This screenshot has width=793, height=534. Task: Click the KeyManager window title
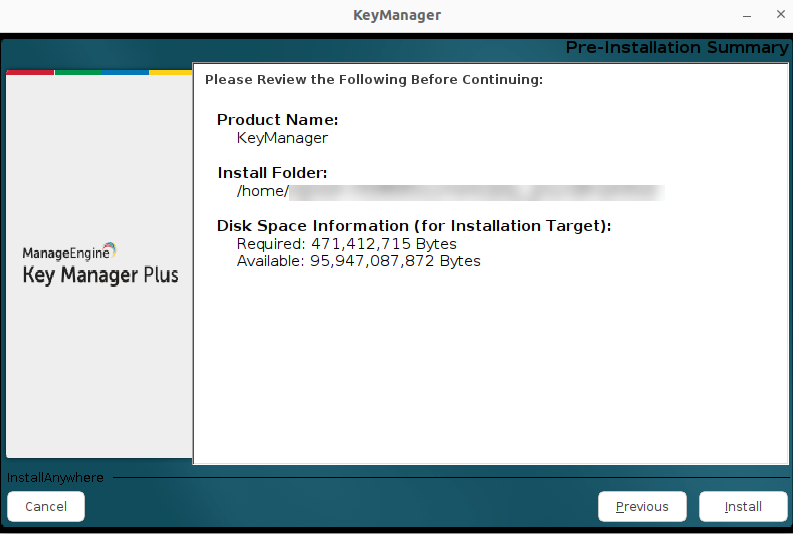(397, 15)
